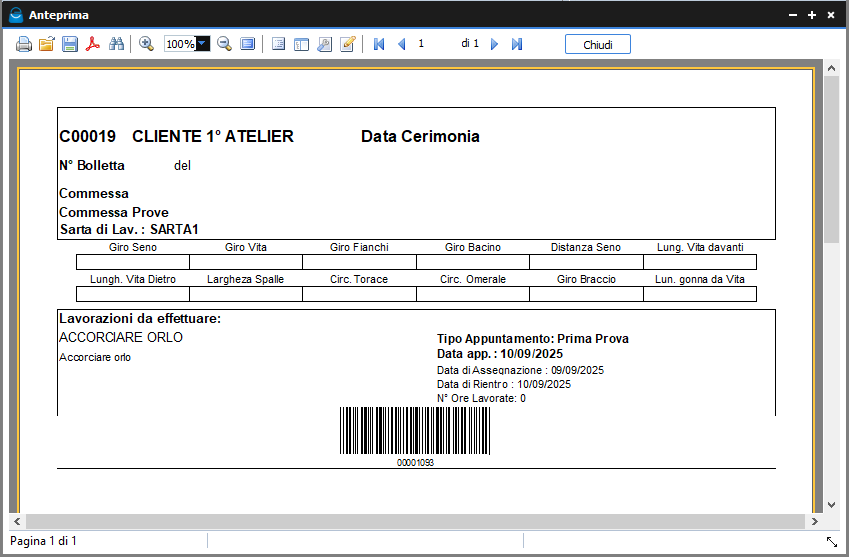Open a report file via folder icon

point(47,44)
